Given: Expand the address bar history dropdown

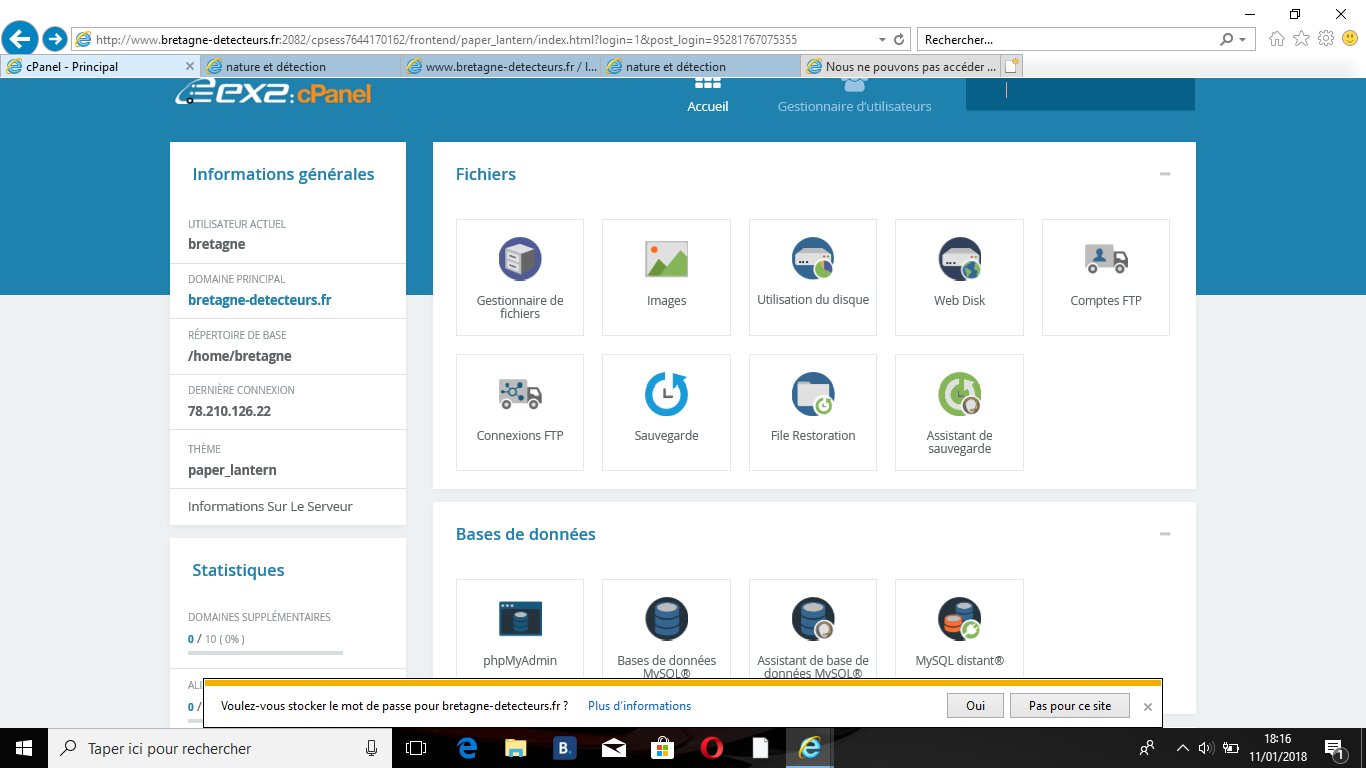Looking at the screenshot, I should [882, 40].
